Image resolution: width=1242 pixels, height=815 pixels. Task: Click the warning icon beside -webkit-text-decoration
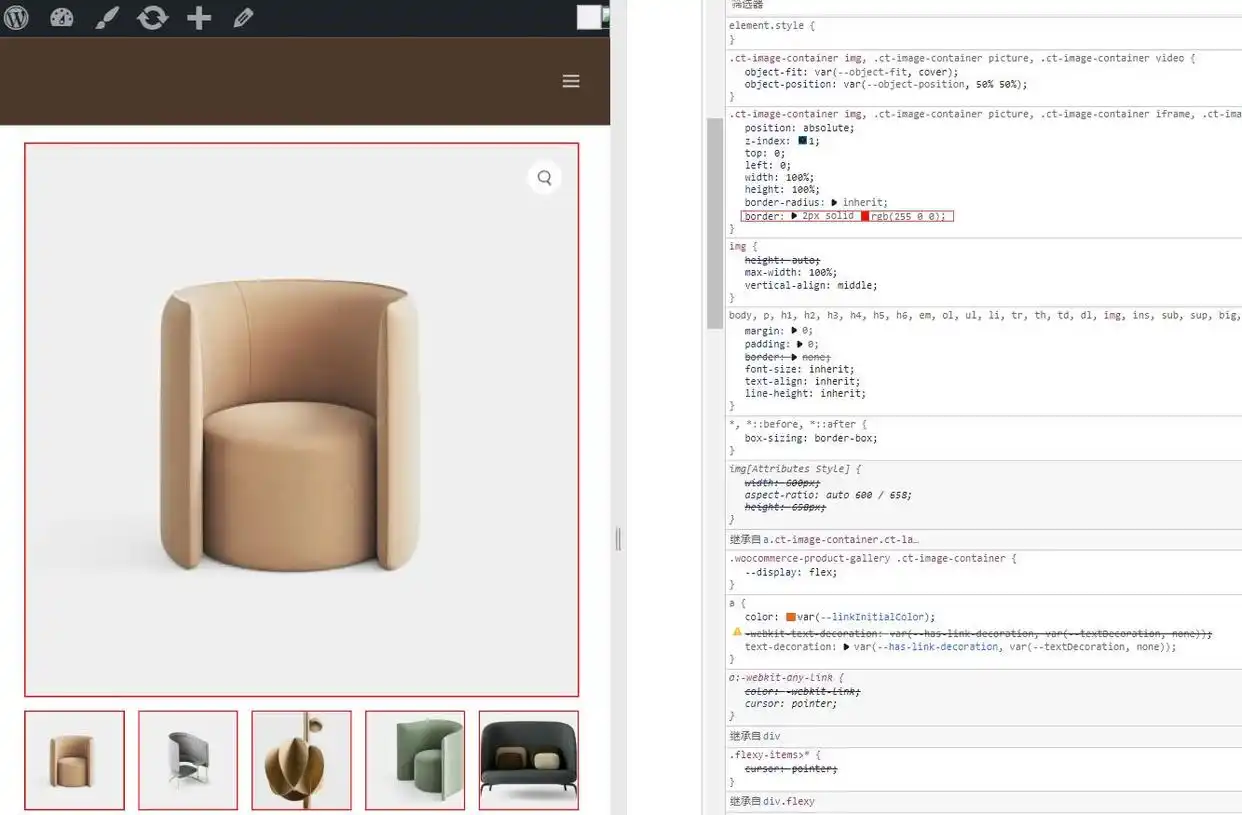click(x=737, y=632)
